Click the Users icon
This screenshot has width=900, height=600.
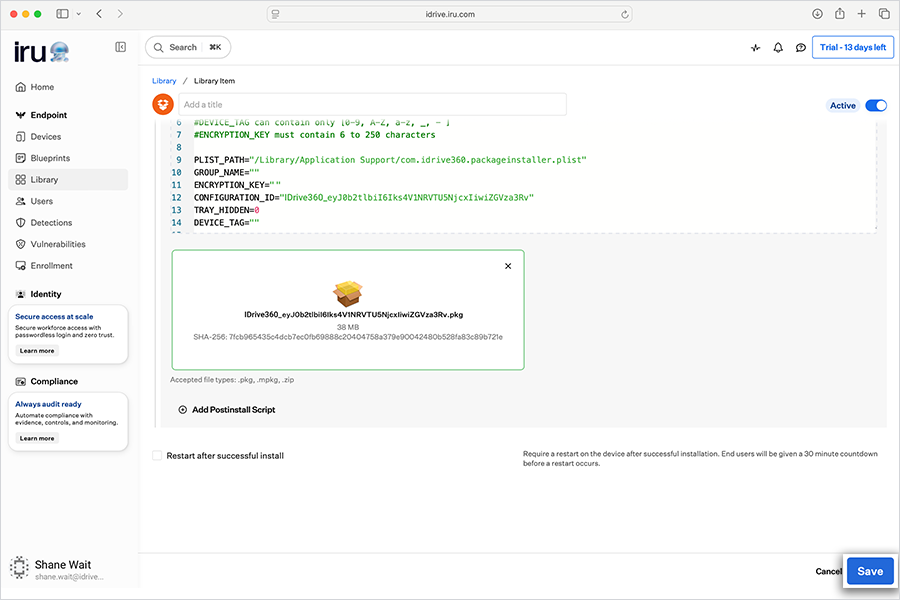coord(21,201)
